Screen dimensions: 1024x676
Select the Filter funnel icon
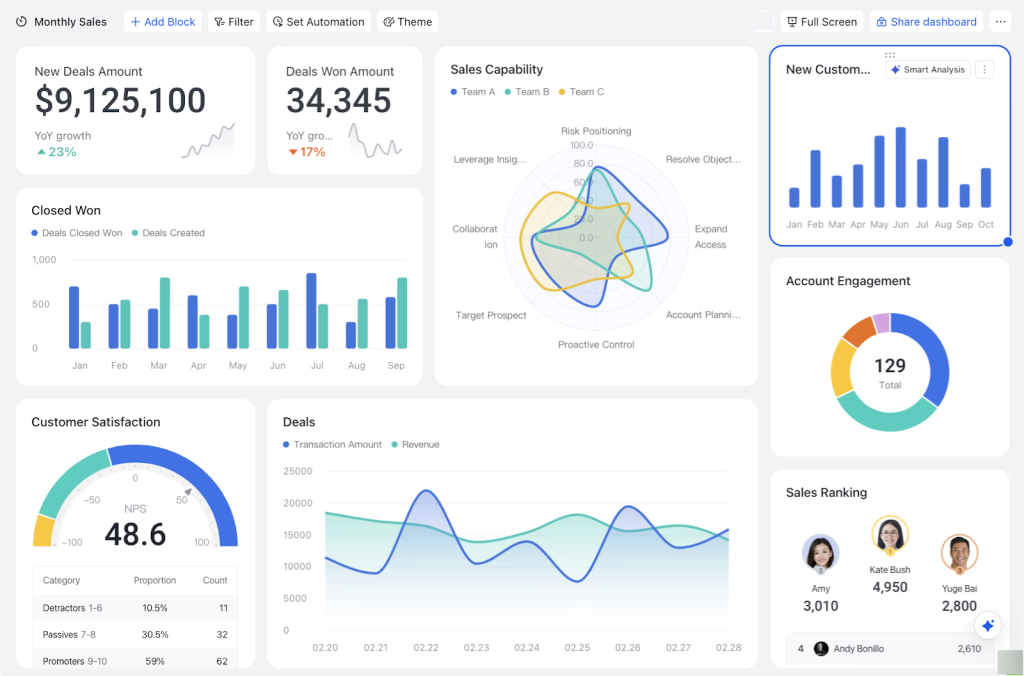219,21
